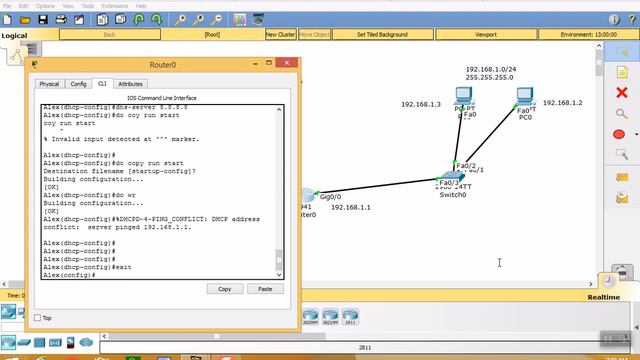This screenshot has width=640, height=360.
Task: Click the Hubs device category icon
Action: coord(40,342)
